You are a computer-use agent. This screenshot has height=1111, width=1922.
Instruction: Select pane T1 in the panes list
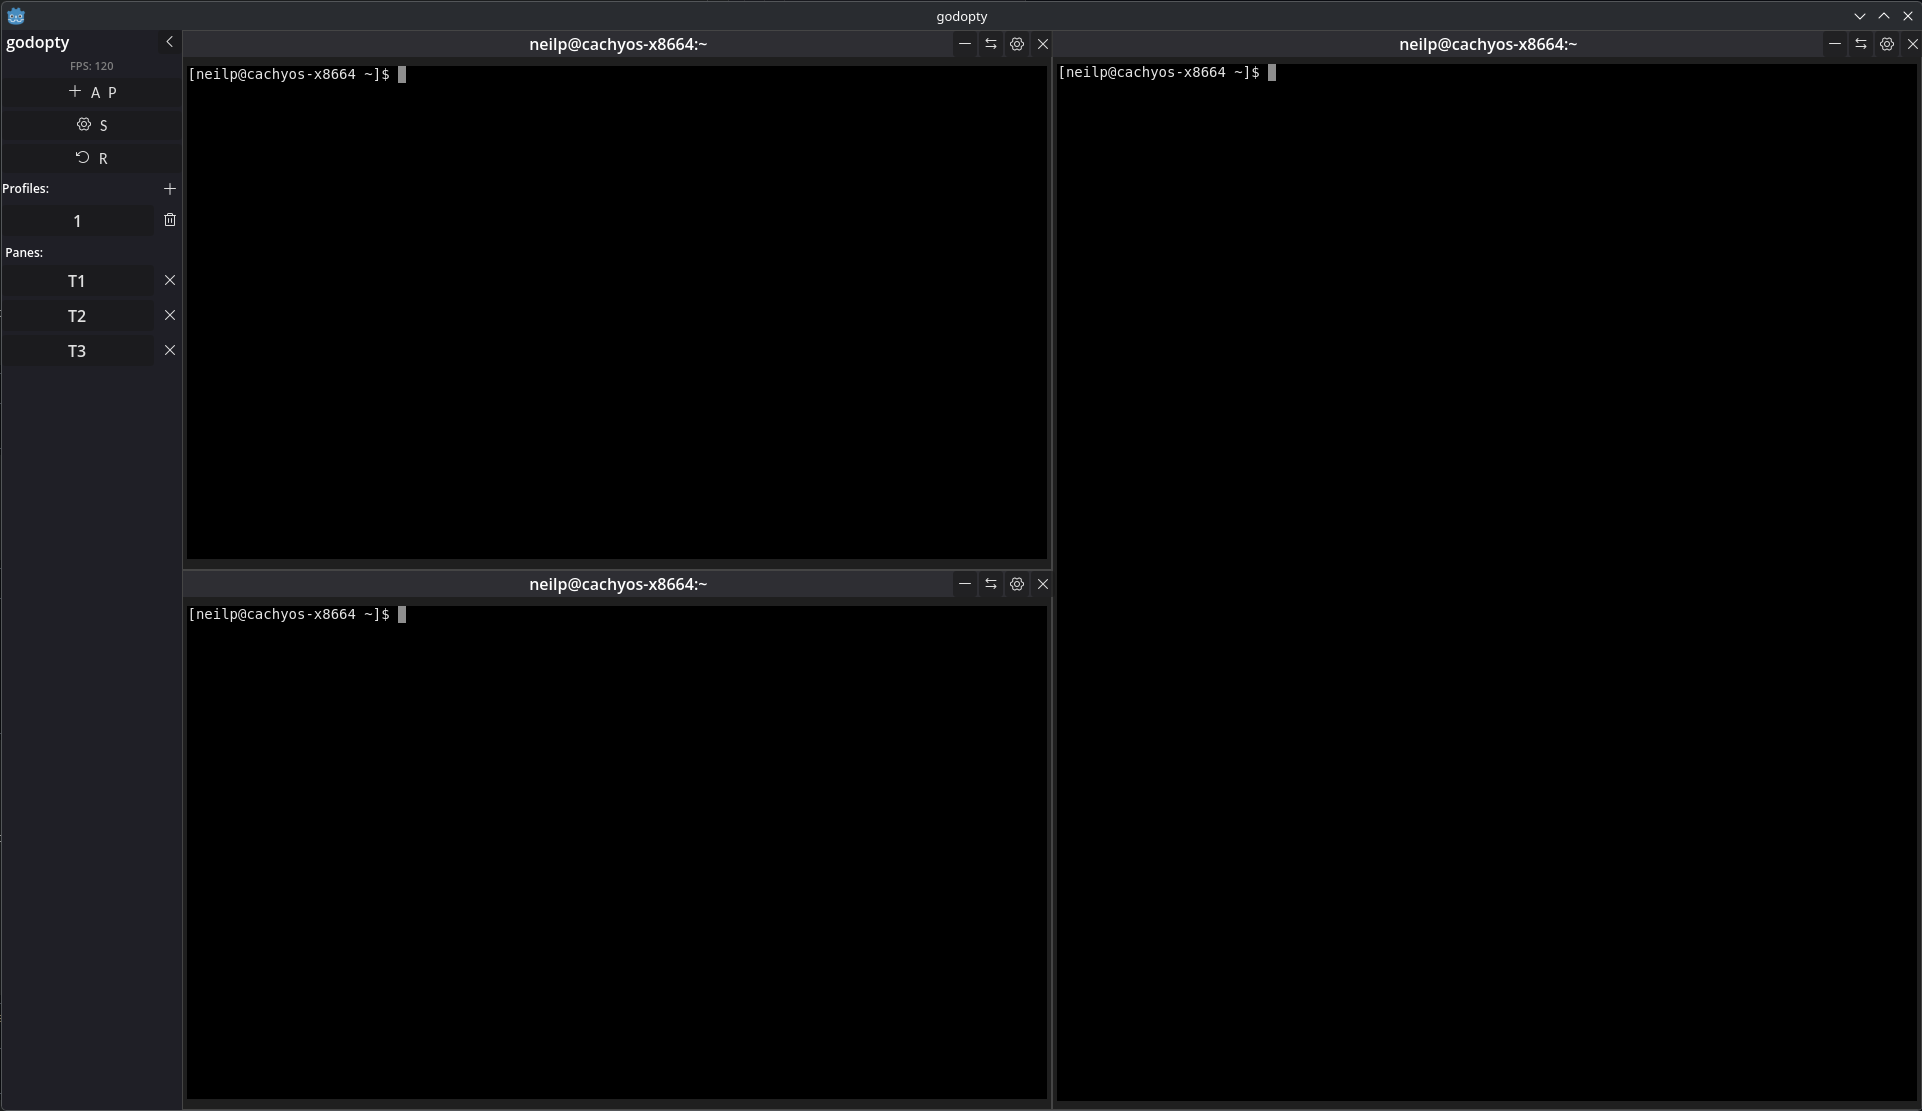point(77,281)
